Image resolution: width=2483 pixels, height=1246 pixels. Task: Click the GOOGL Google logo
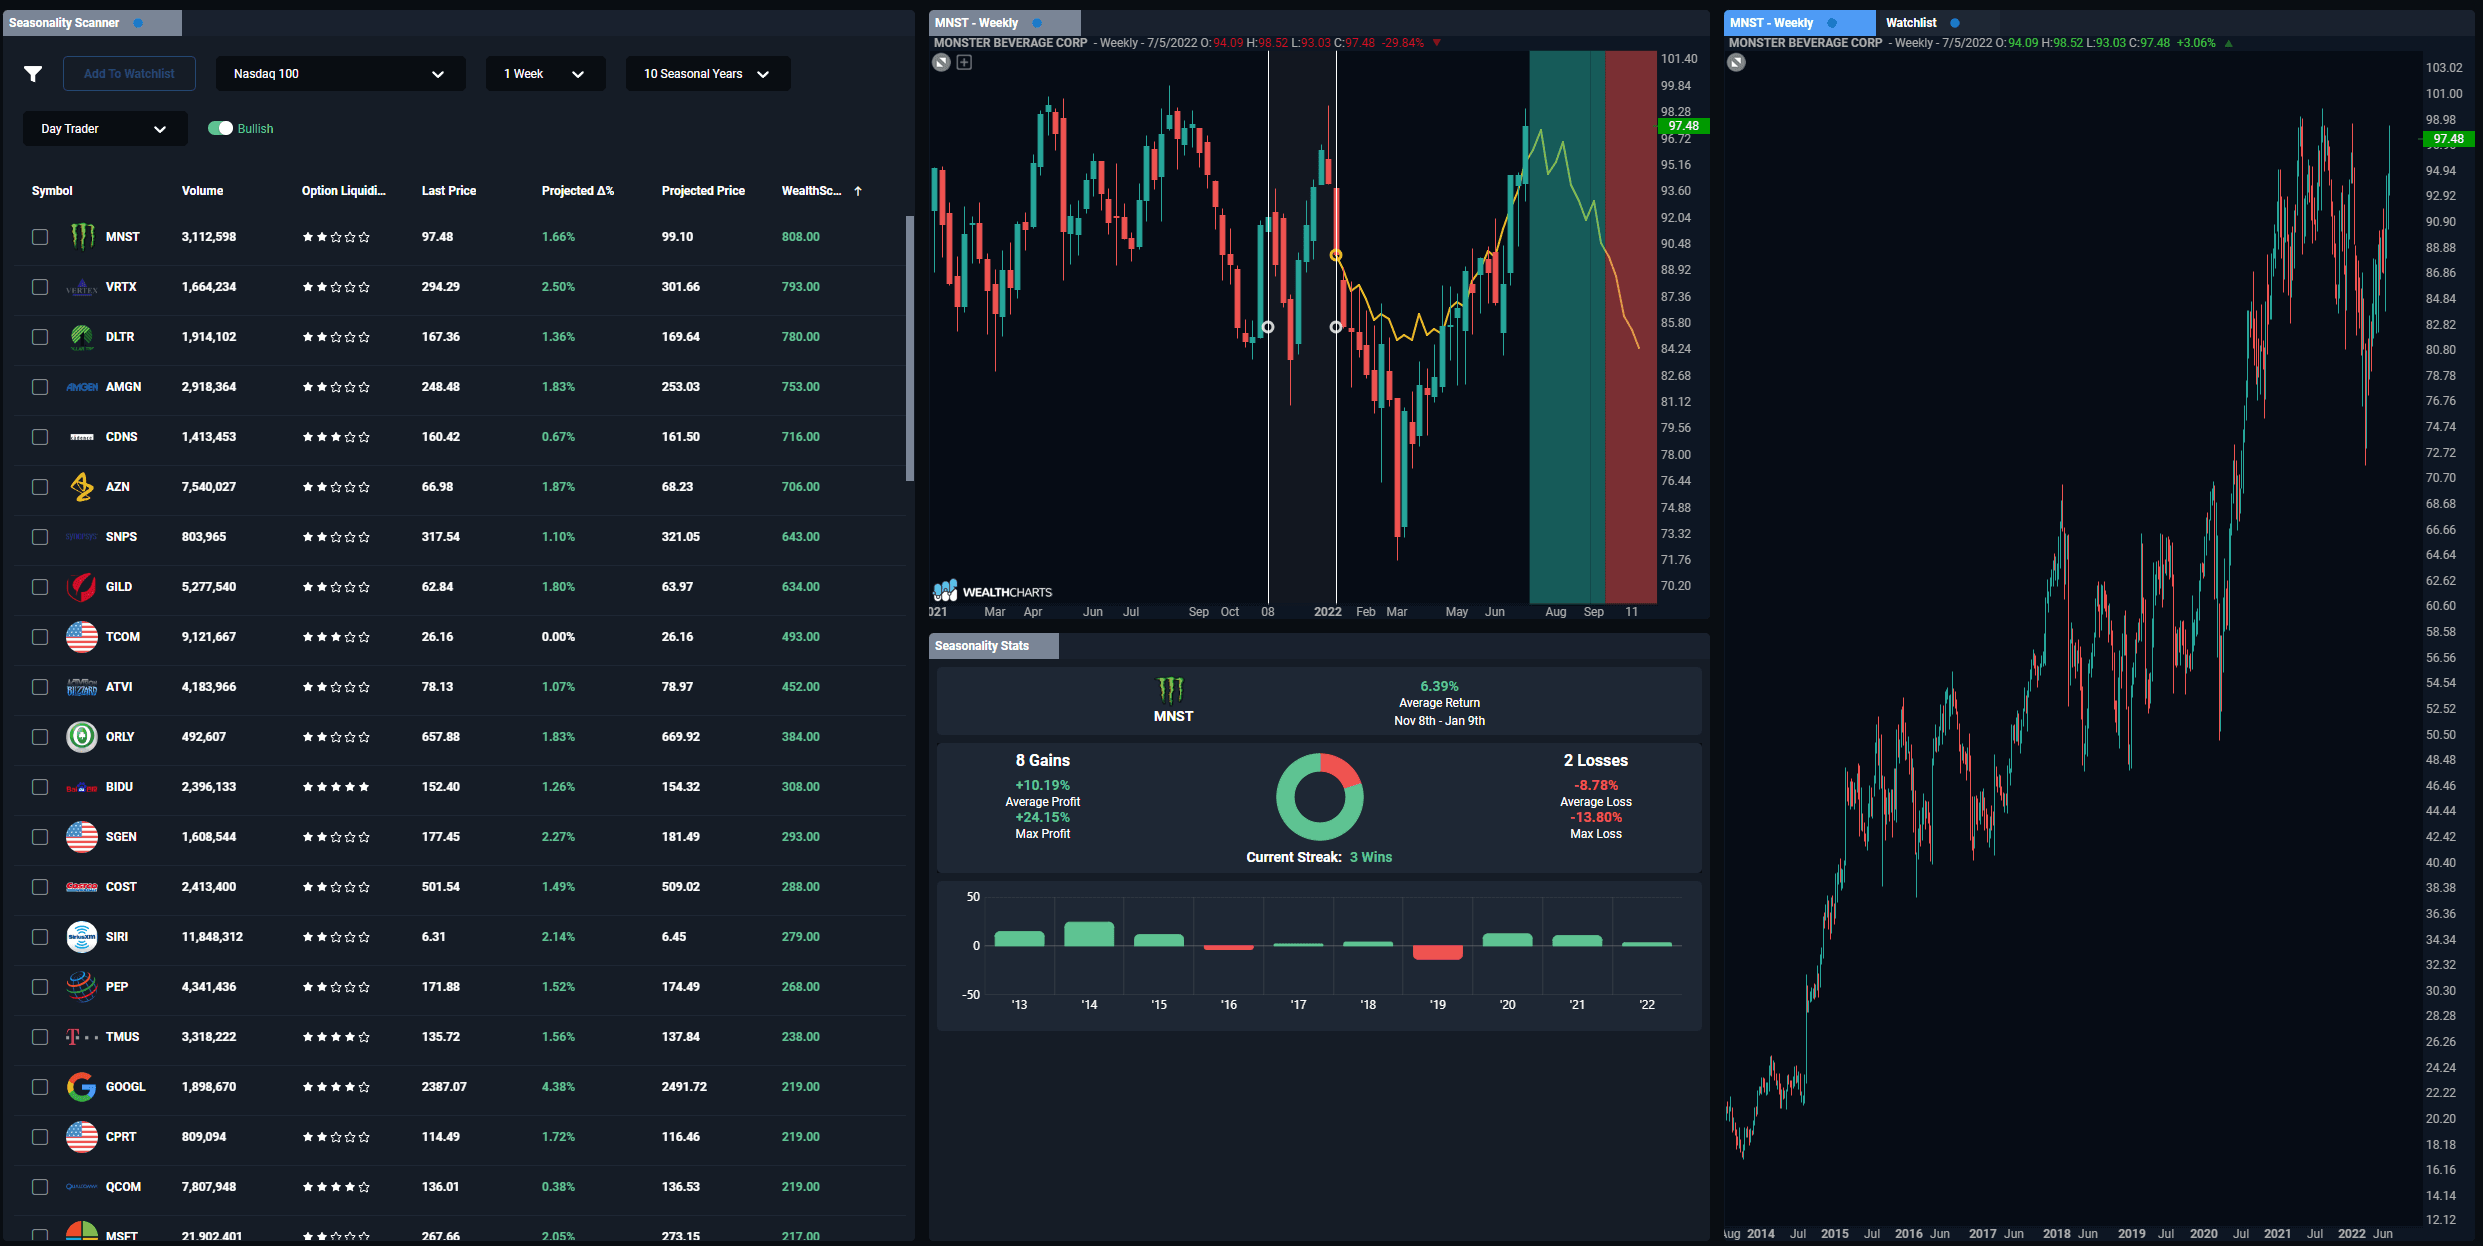coord(82,1087)
